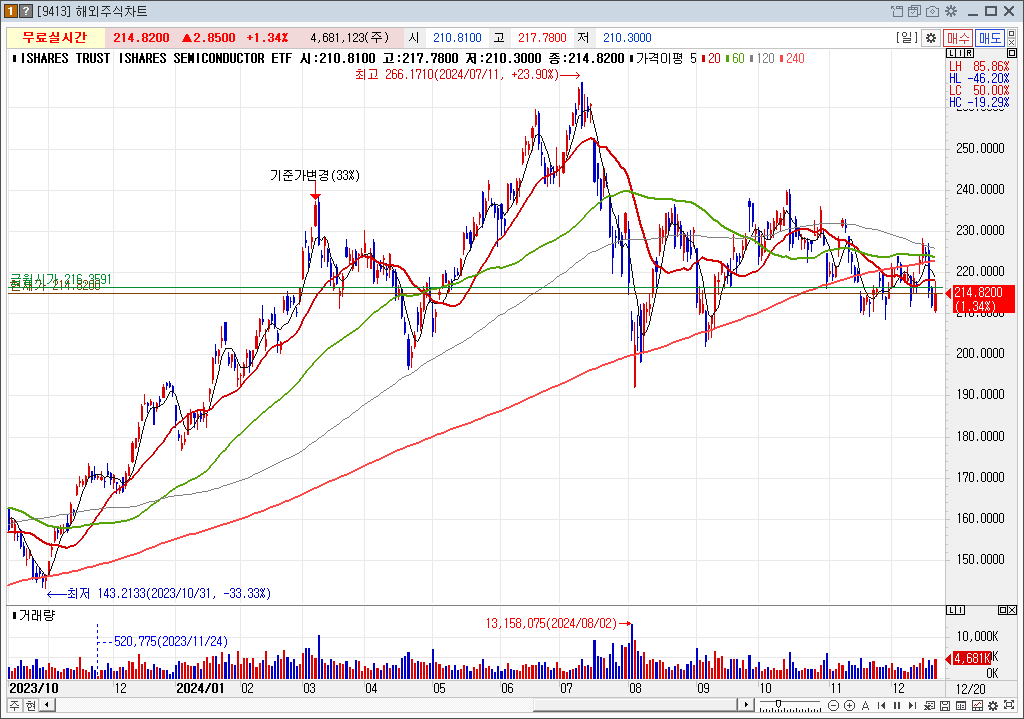
Task: Open title bar settings gear icon
Action: tap(950, 11)
